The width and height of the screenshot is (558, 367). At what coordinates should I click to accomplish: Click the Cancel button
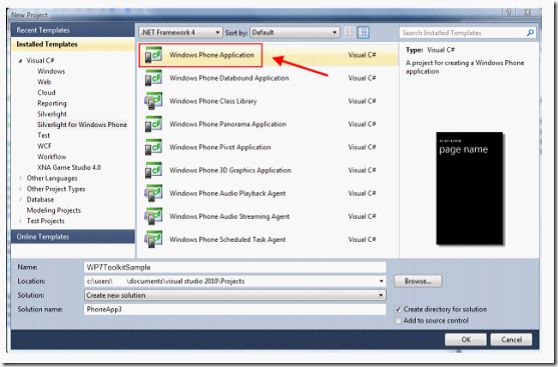point(511,340)
